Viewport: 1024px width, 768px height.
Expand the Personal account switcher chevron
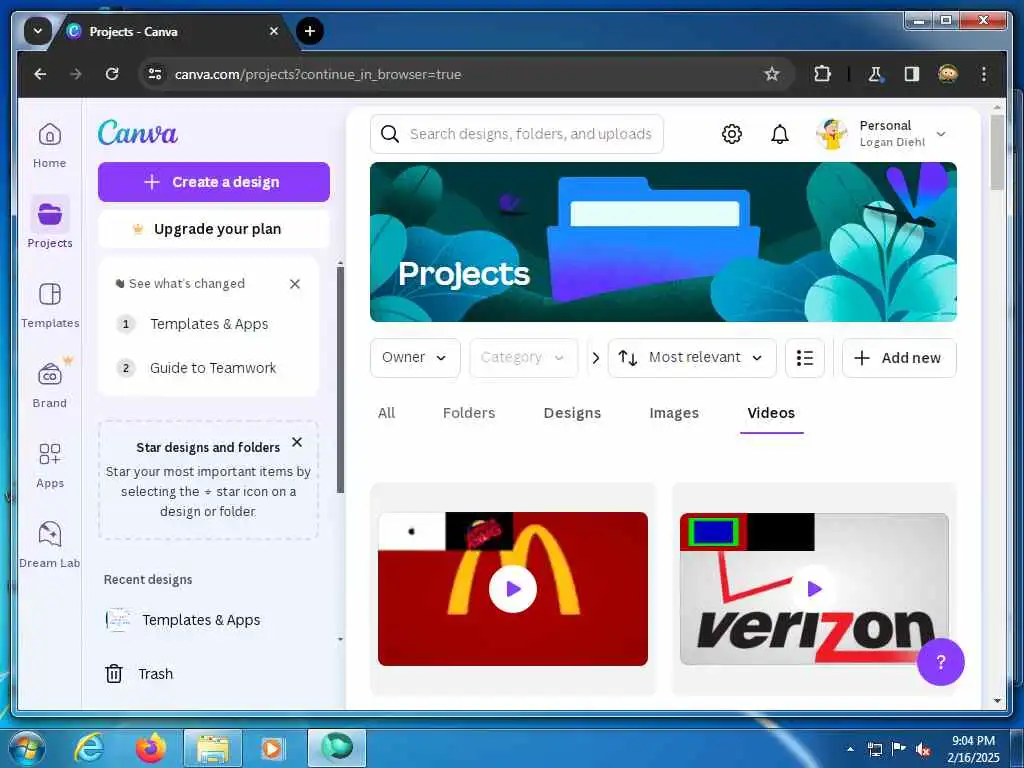tap(940, 134)
